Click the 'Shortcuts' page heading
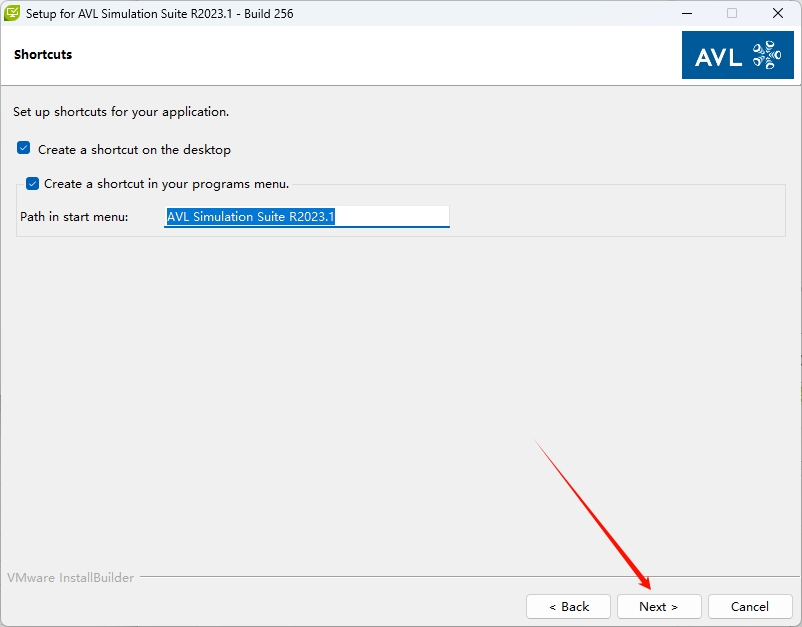The height and width of the screenshot is (627, 802). click(x=43, y=55)
